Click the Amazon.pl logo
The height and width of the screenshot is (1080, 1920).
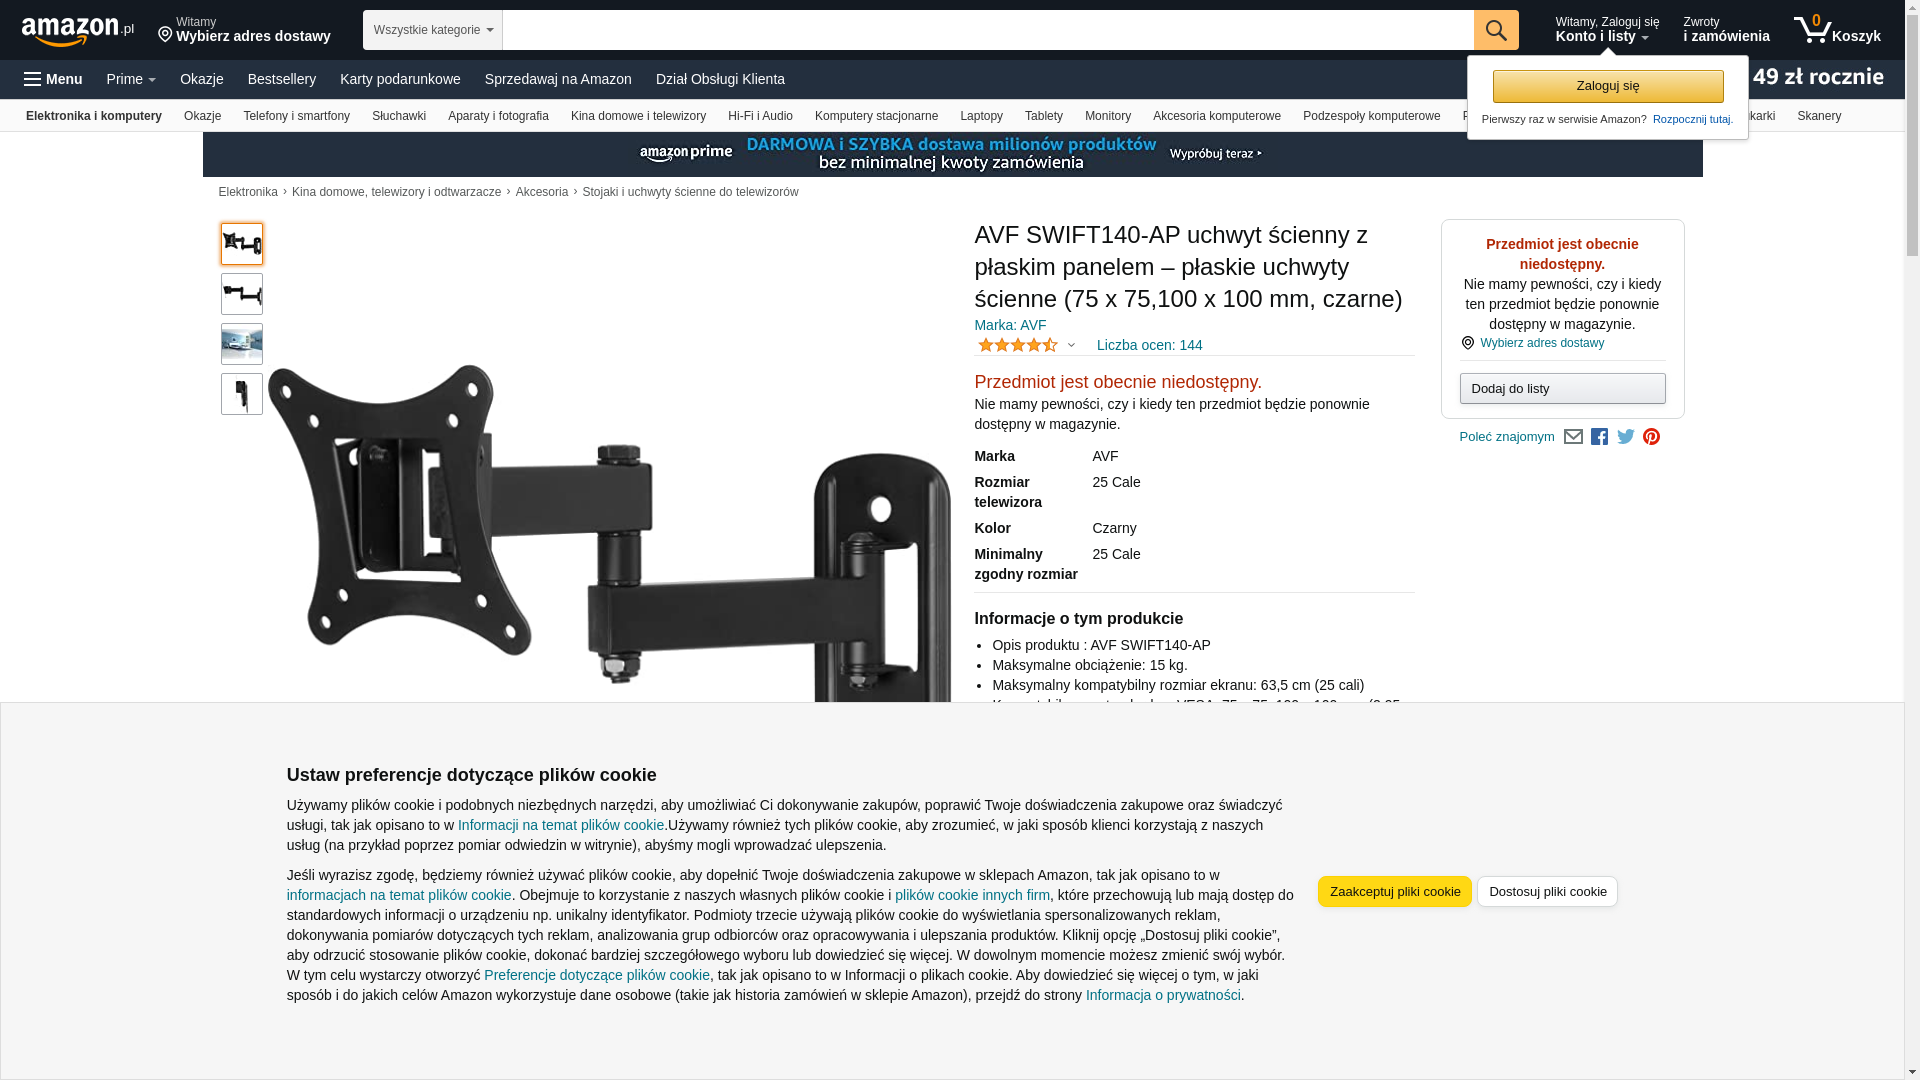(78, 31)
